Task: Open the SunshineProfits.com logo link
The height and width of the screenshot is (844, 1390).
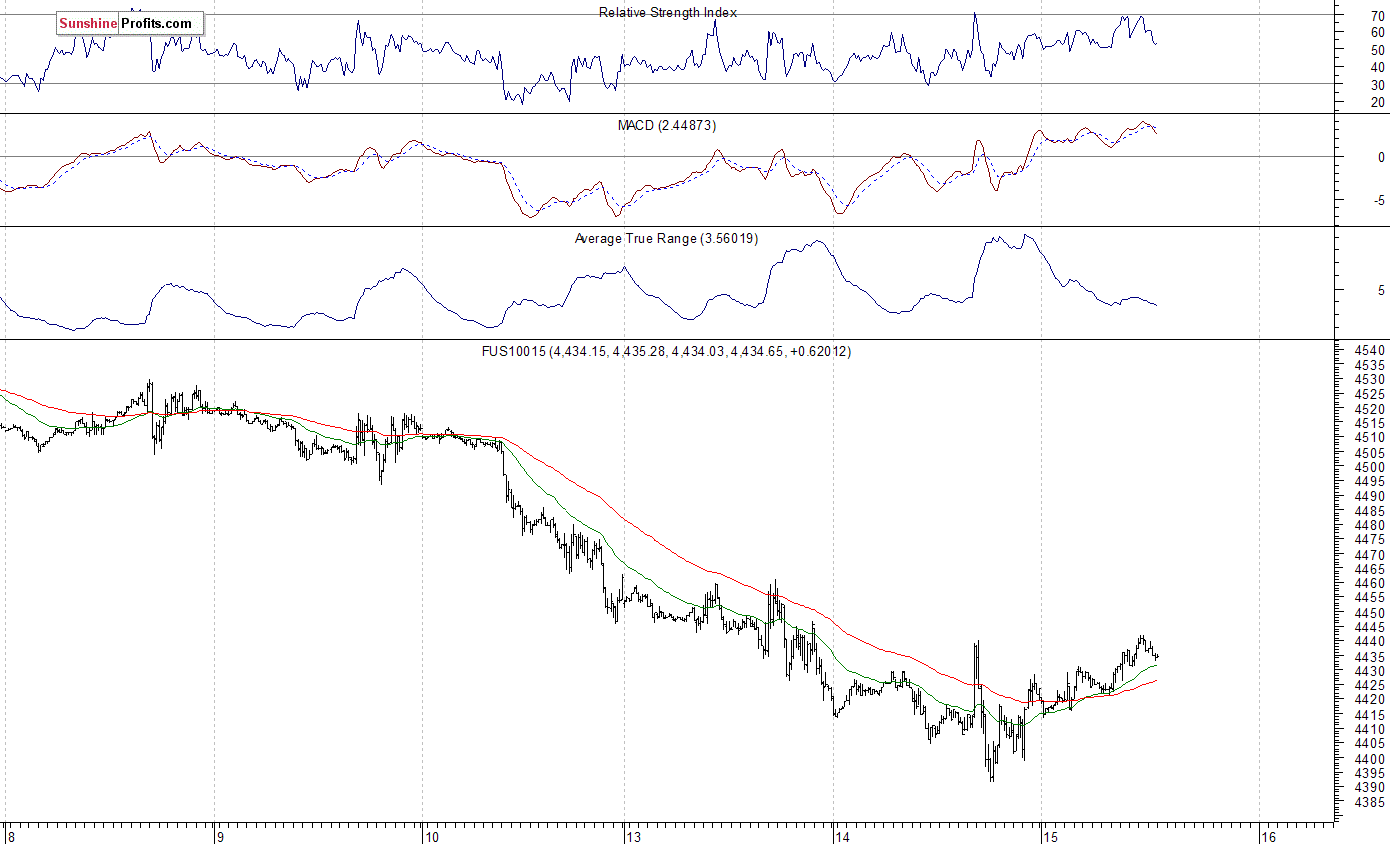Action: click(130, 23)
